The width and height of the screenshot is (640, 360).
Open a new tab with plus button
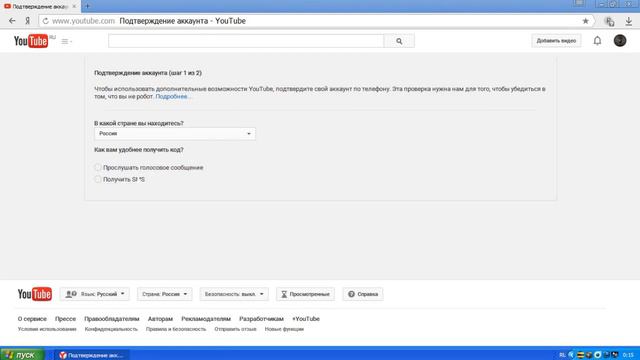coord(87,6)
